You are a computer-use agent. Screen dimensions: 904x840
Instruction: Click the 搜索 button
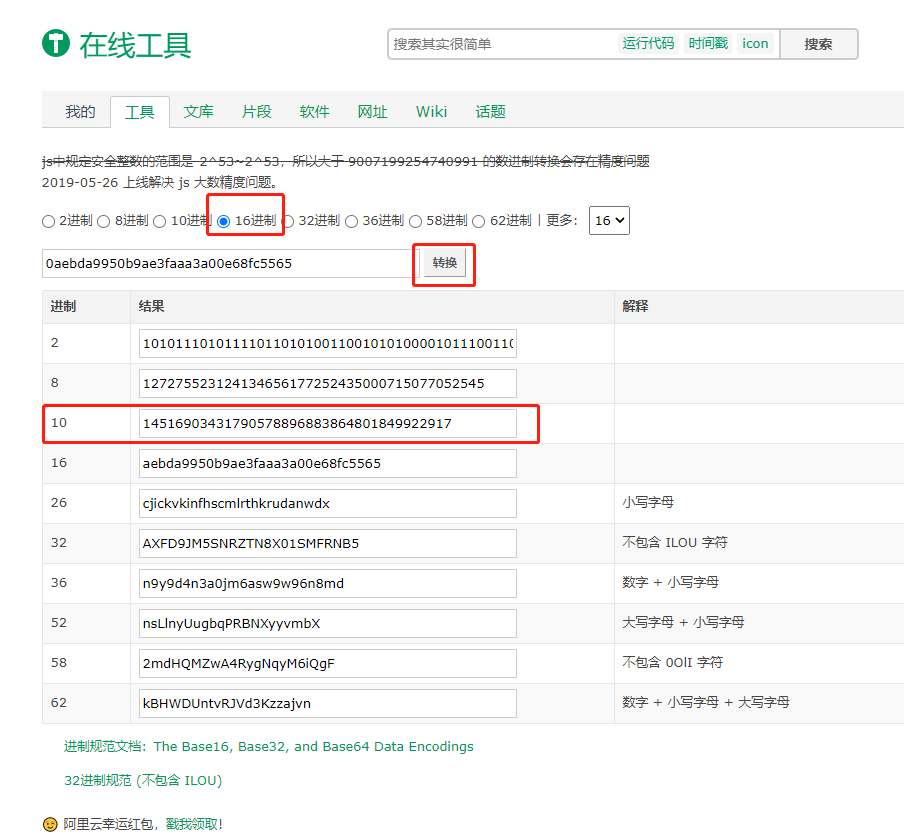819,44
